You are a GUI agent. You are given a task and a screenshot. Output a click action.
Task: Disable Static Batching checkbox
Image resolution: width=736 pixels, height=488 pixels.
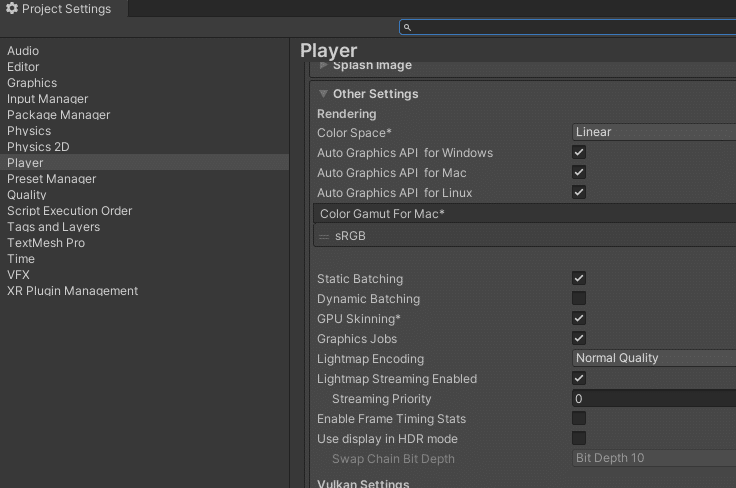(x=579, y=278)
